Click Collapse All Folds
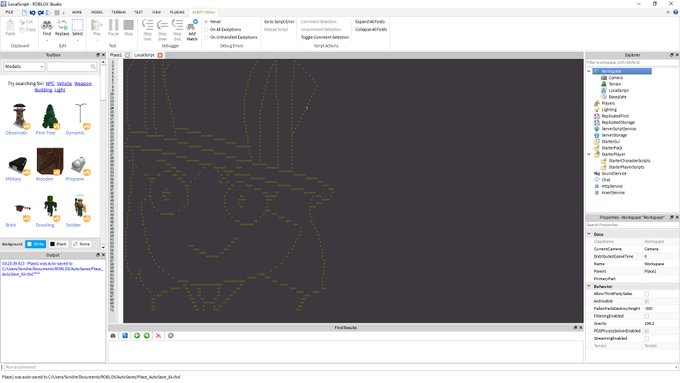 pos(371,29)
